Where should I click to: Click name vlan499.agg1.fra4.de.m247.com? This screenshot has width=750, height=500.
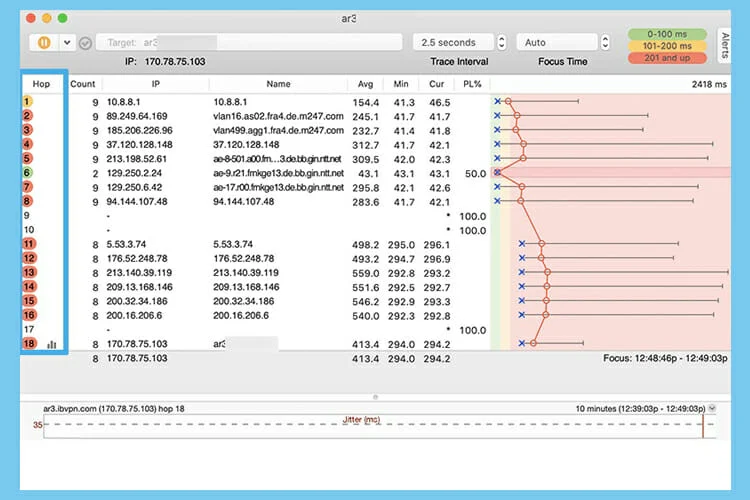(x=278, y=131)
